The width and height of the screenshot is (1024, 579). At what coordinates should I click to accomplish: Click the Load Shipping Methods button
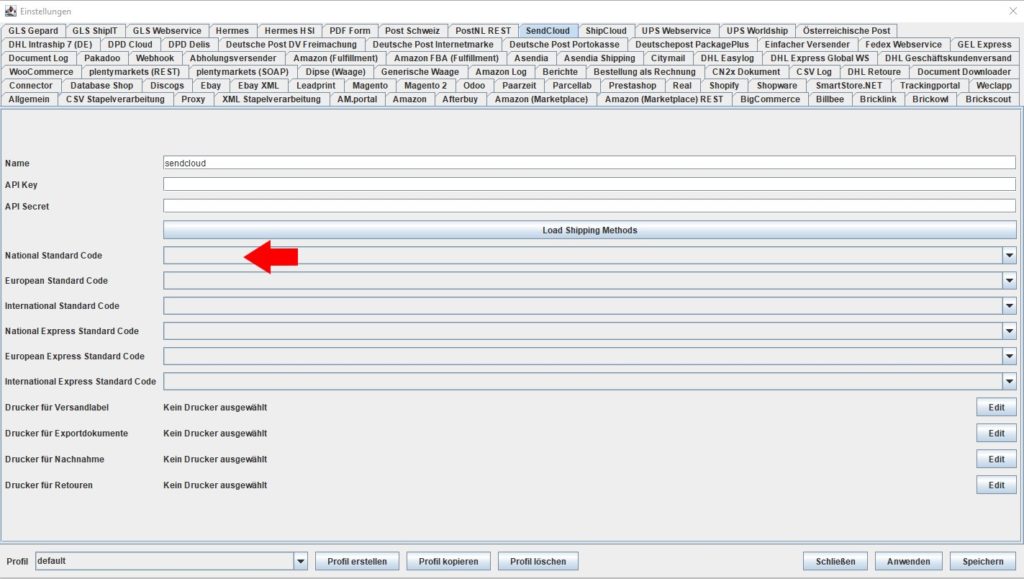pyautogui.click(x=590, y=230)
